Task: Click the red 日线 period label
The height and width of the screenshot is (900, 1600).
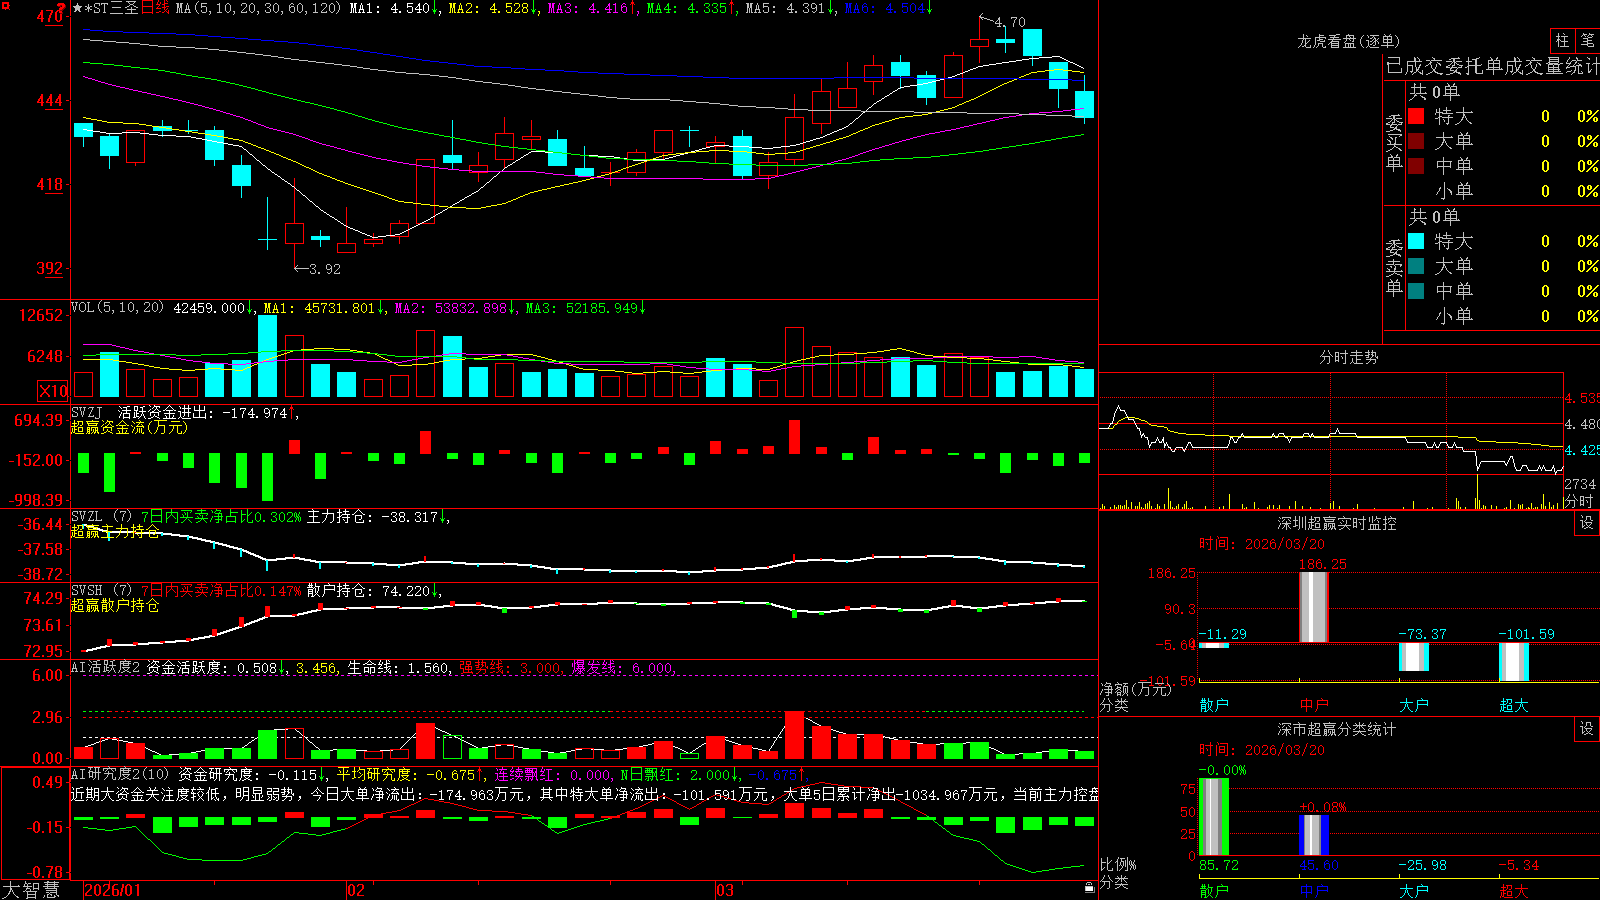Action: 155,8
